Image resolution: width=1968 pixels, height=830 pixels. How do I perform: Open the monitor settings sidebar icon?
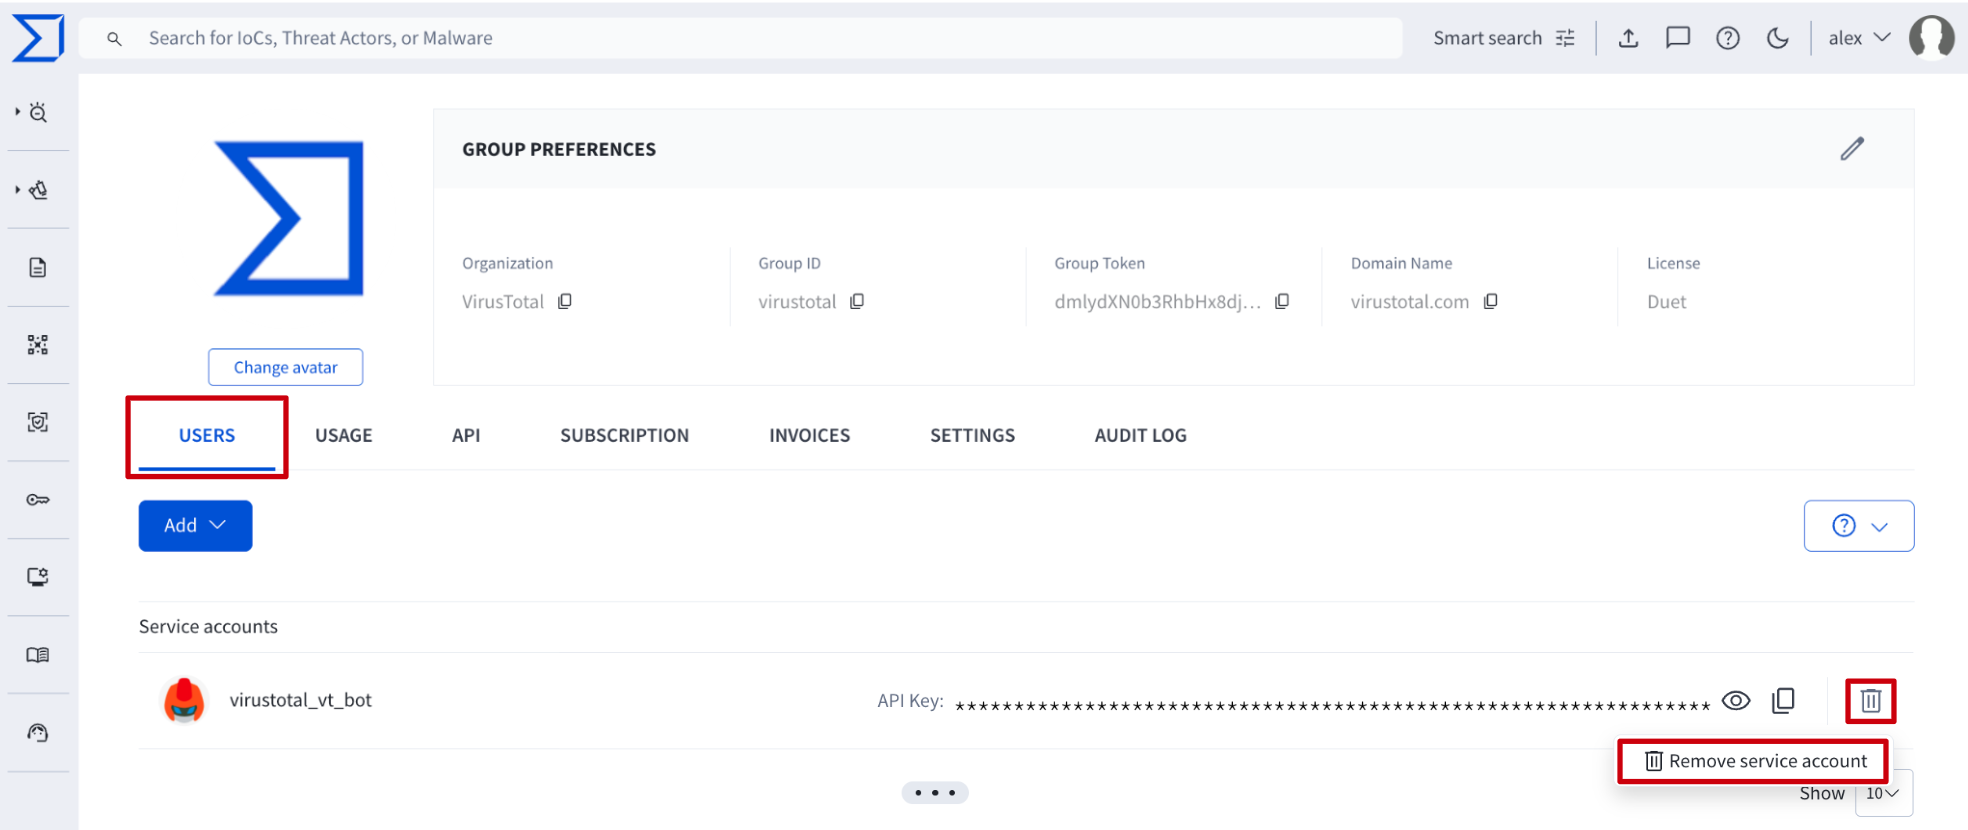[38, 577]
